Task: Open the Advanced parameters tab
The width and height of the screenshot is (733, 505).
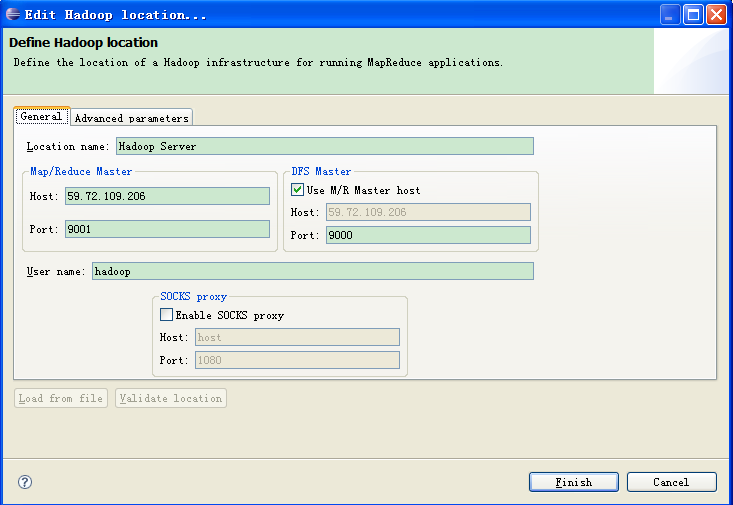Action: pos(131,118)
